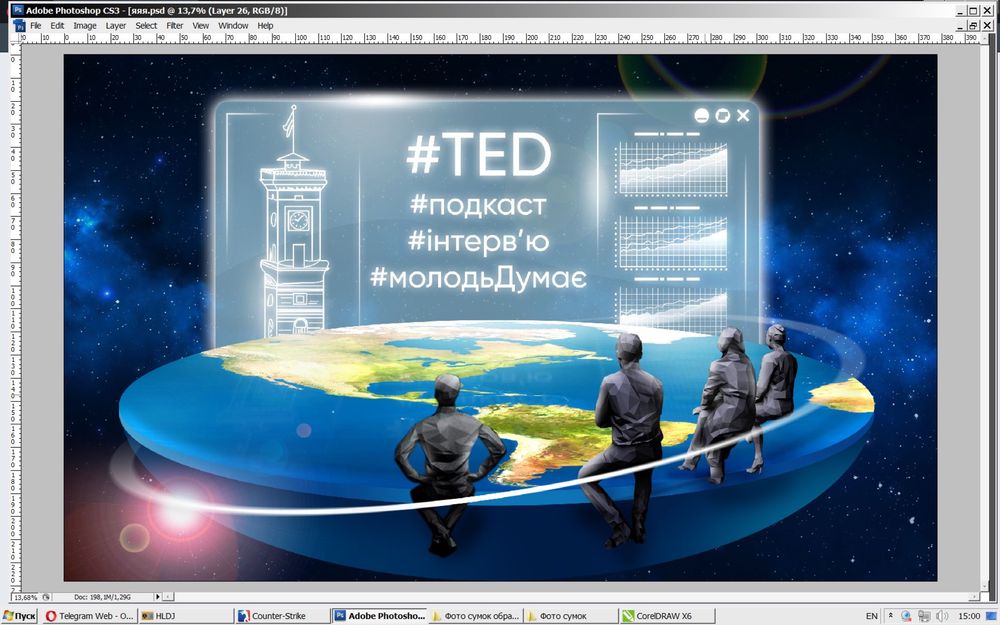
Task: Click the globe network tray icon
Action: [x=906, y=616]
